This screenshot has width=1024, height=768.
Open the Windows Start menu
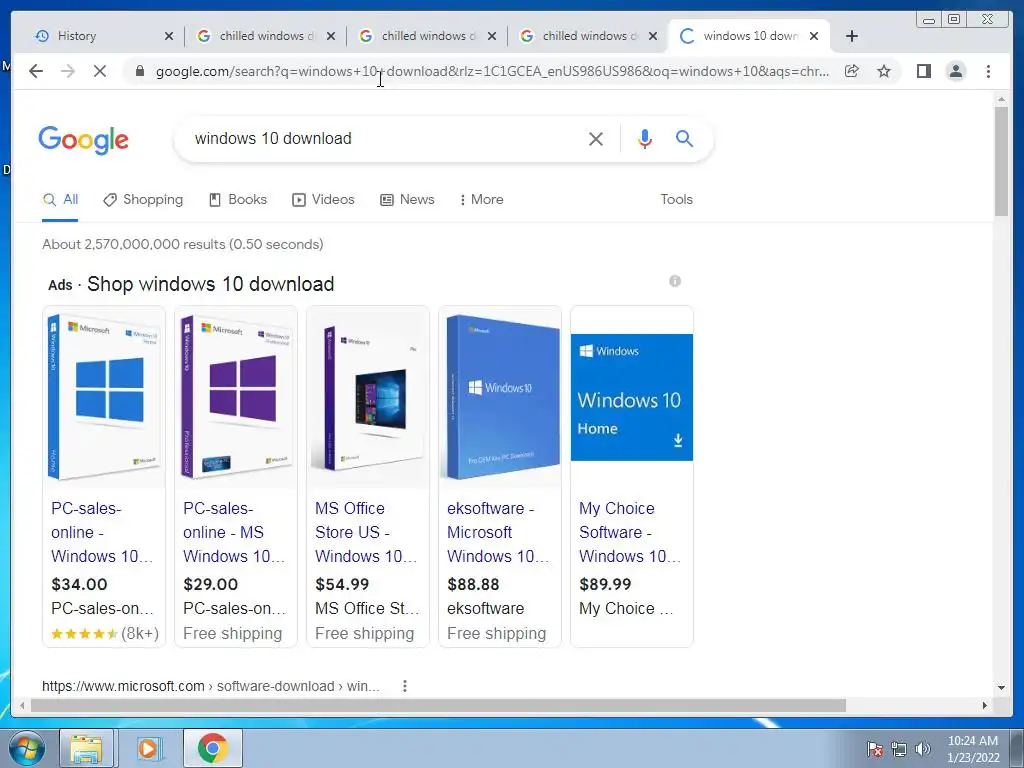coord(26,748)
